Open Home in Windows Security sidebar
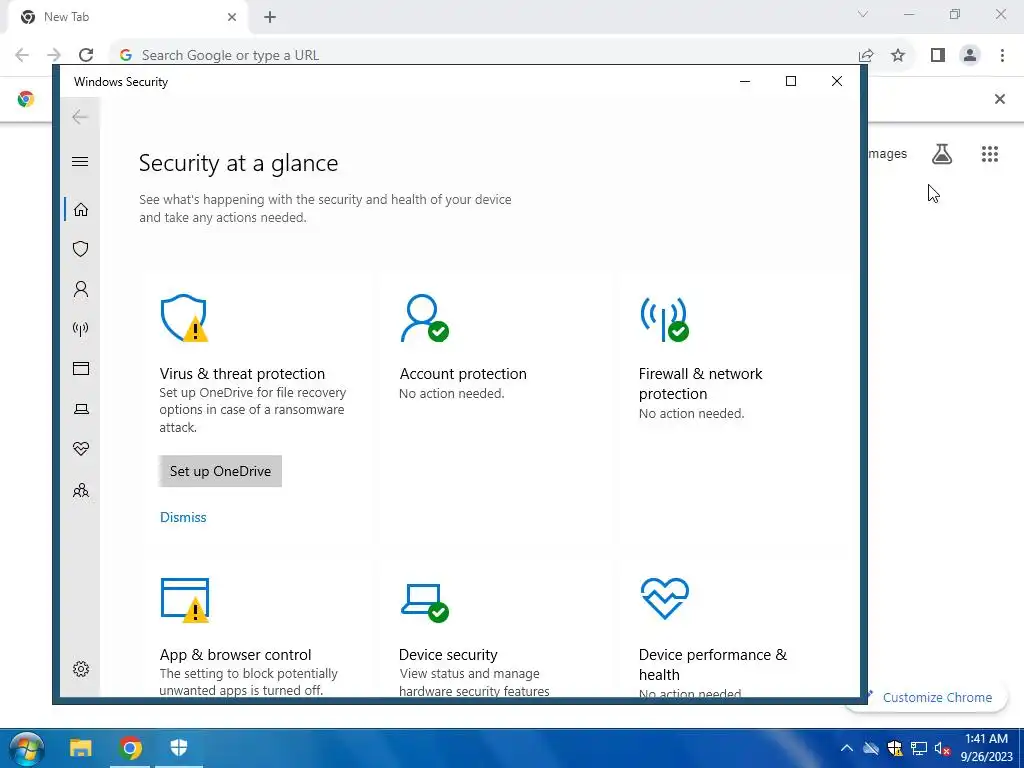Screen dimensions: 1024x768 pyautogui.click(x=81, y=210)
